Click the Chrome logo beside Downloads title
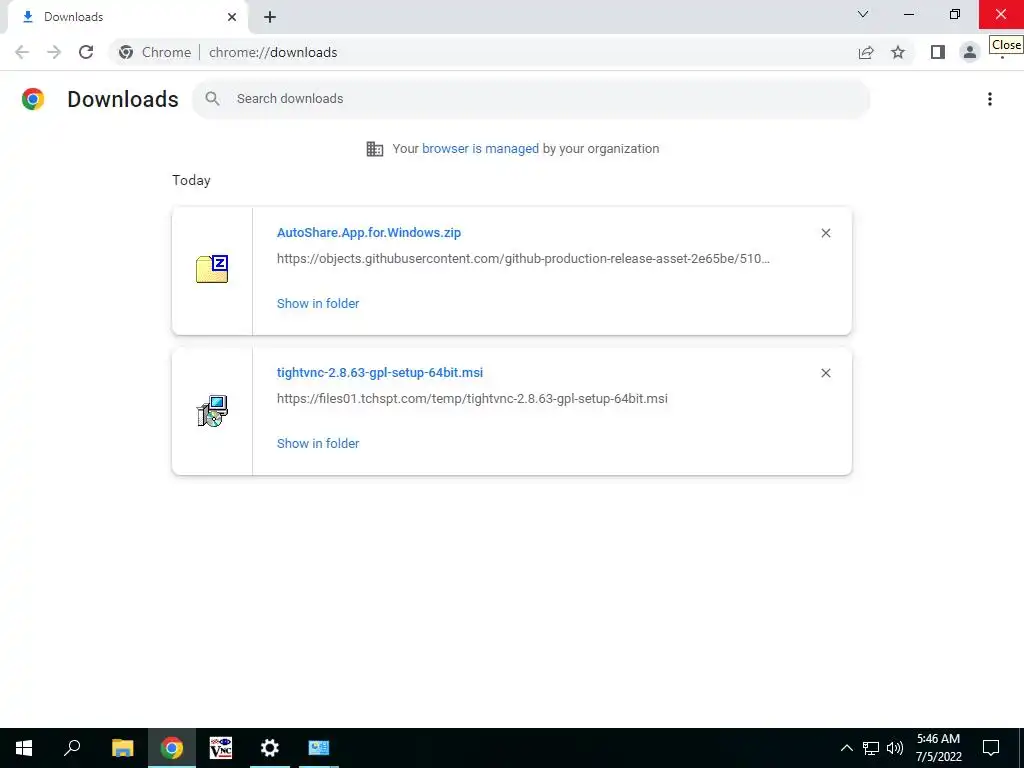Viewport: 1024px width, 768px height. click(x=33, y=99)
